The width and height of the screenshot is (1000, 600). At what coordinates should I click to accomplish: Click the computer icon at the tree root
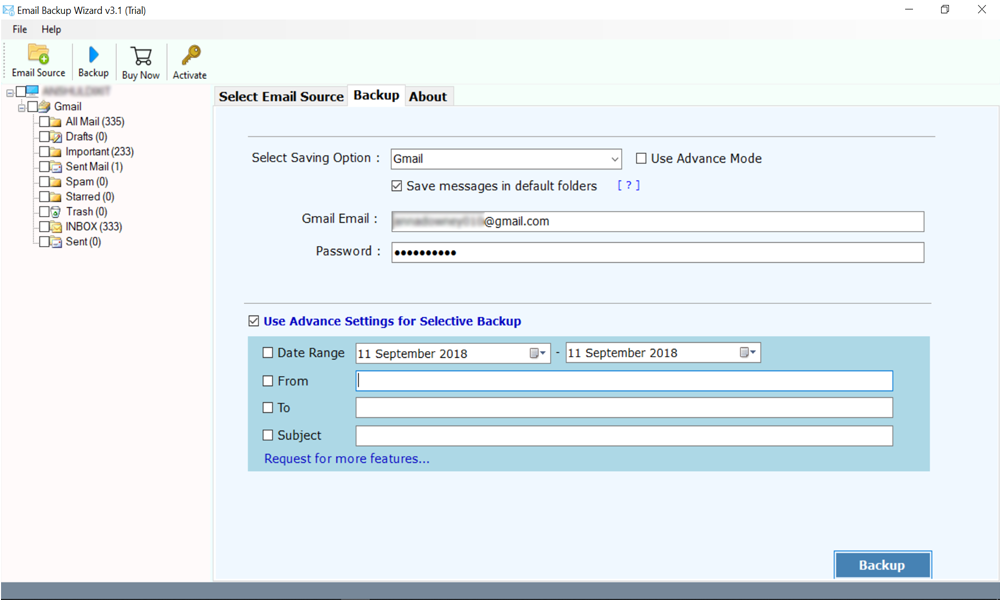33,91
